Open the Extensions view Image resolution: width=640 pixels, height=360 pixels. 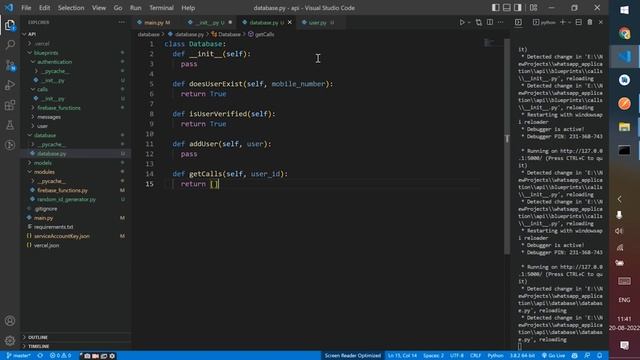pos(10,105)
